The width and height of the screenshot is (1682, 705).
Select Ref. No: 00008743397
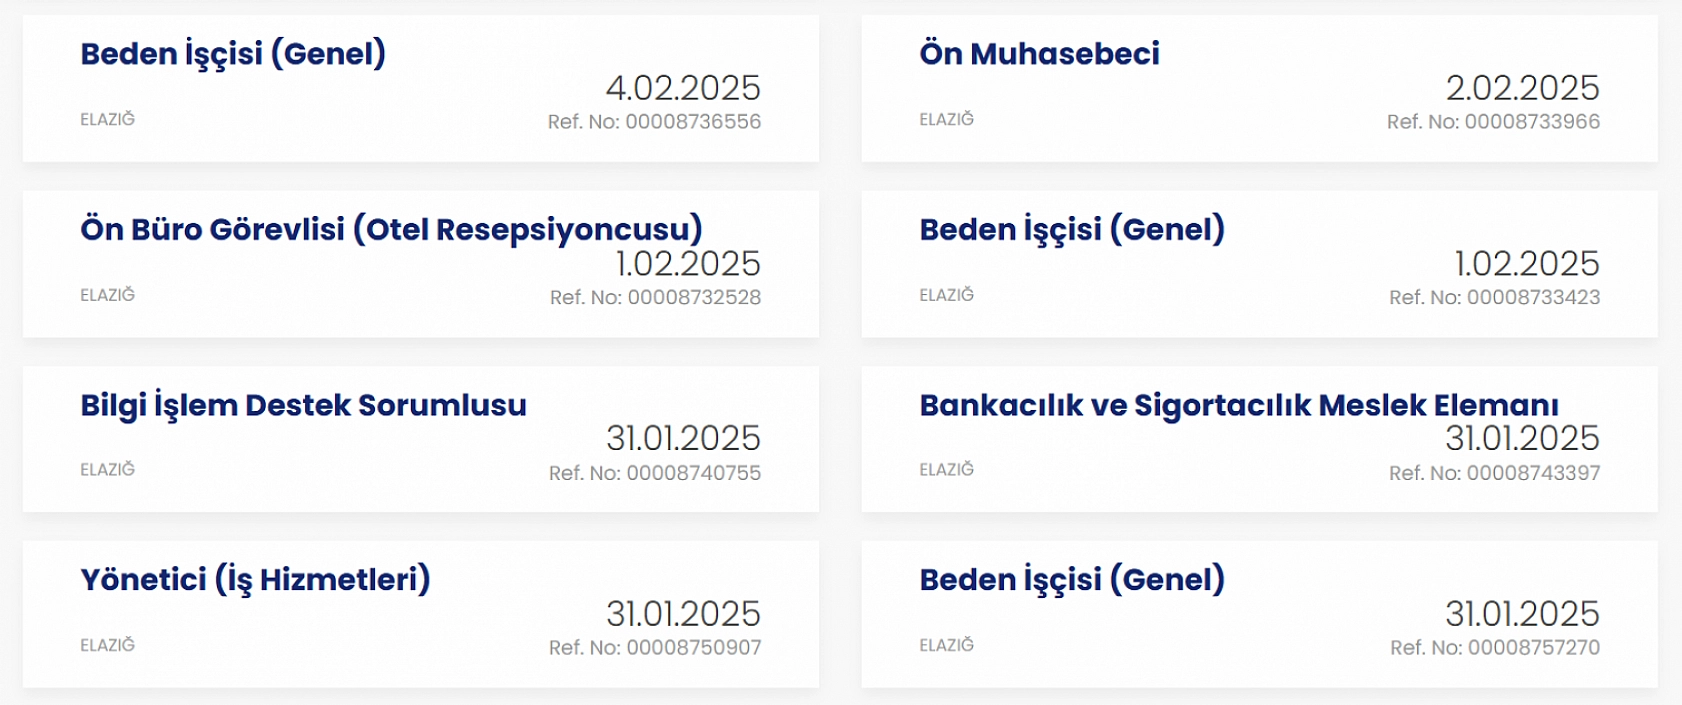[x=1494, y=473]
